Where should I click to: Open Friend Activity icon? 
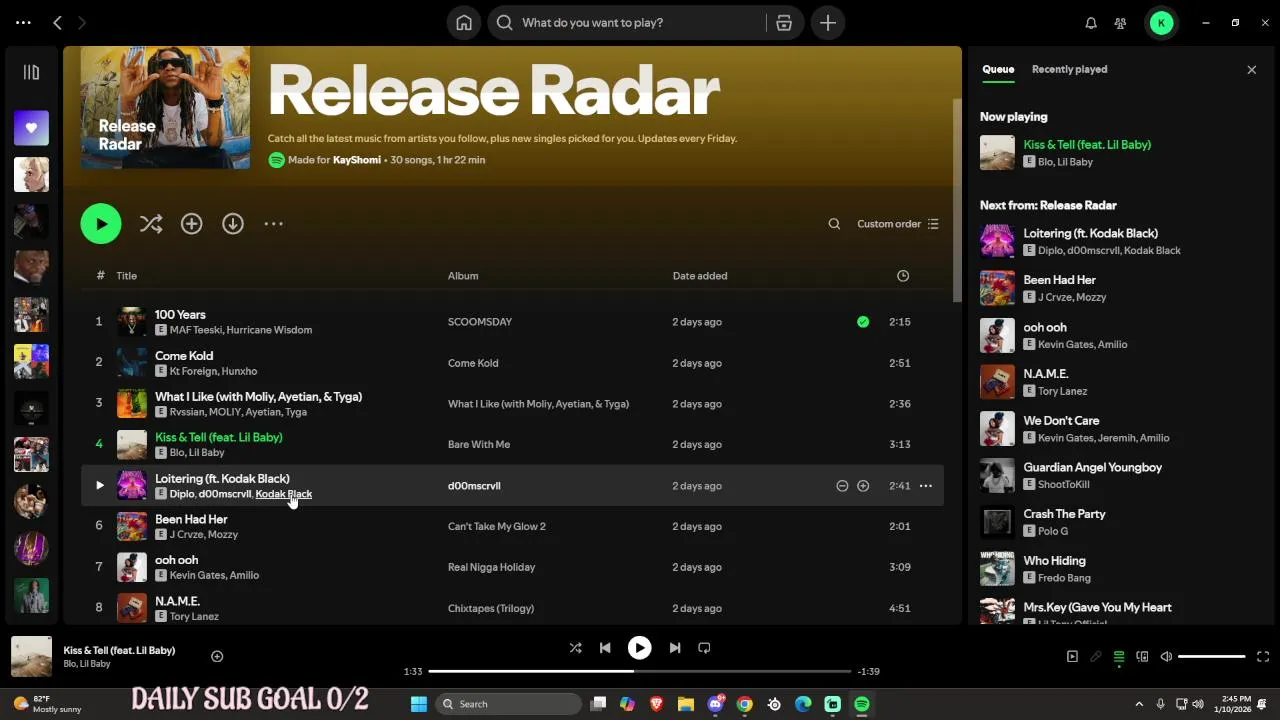[1120, 23]
